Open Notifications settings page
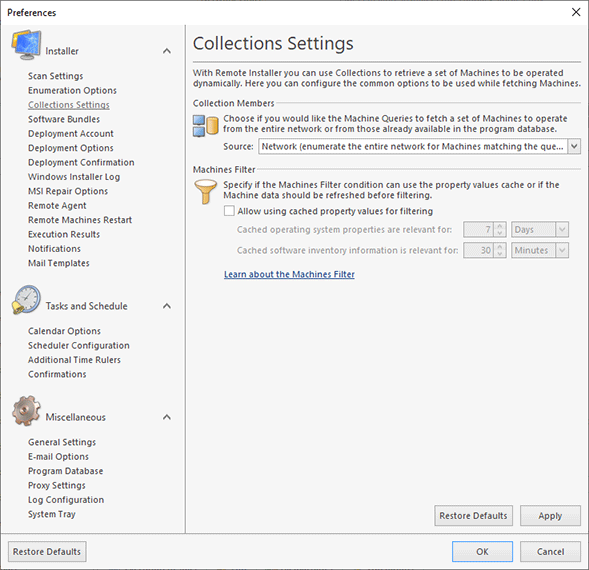Viewport: 589px width, 570px height. click(54, 249)
